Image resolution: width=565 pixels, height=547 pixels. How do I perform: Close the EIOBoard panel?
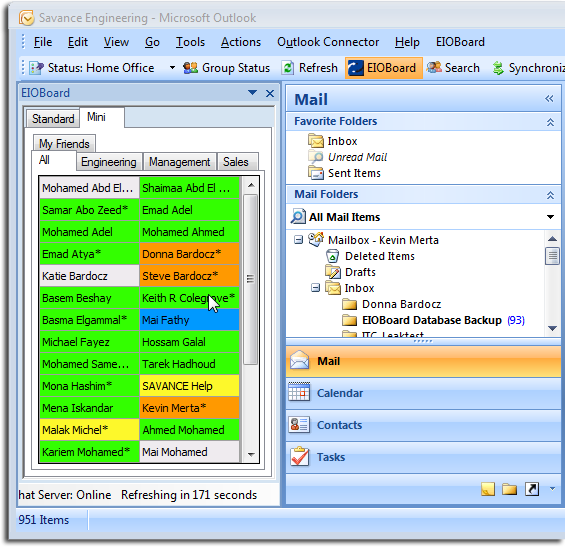[x=270, y=93]
